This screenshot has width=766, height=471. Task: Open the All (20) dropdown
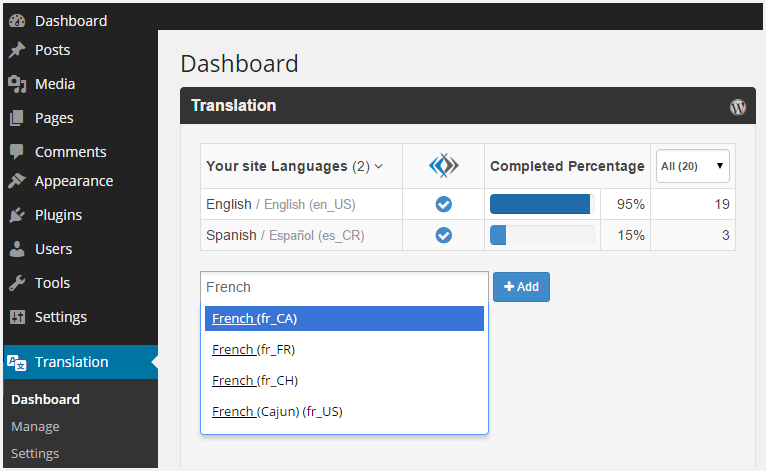693,166
